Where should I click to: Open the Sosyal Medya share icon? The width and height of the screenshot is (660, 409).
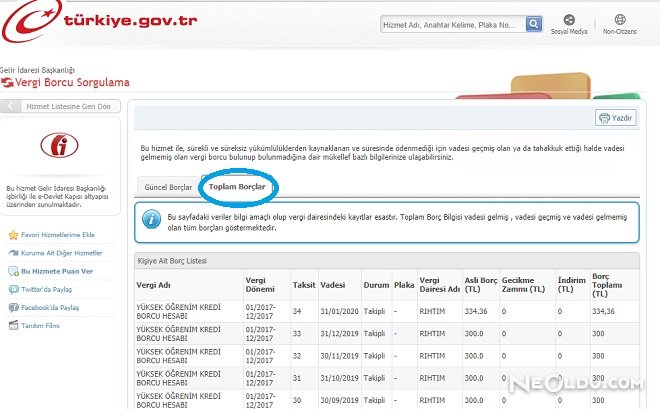pyautogui.click(x=569, y=20)
